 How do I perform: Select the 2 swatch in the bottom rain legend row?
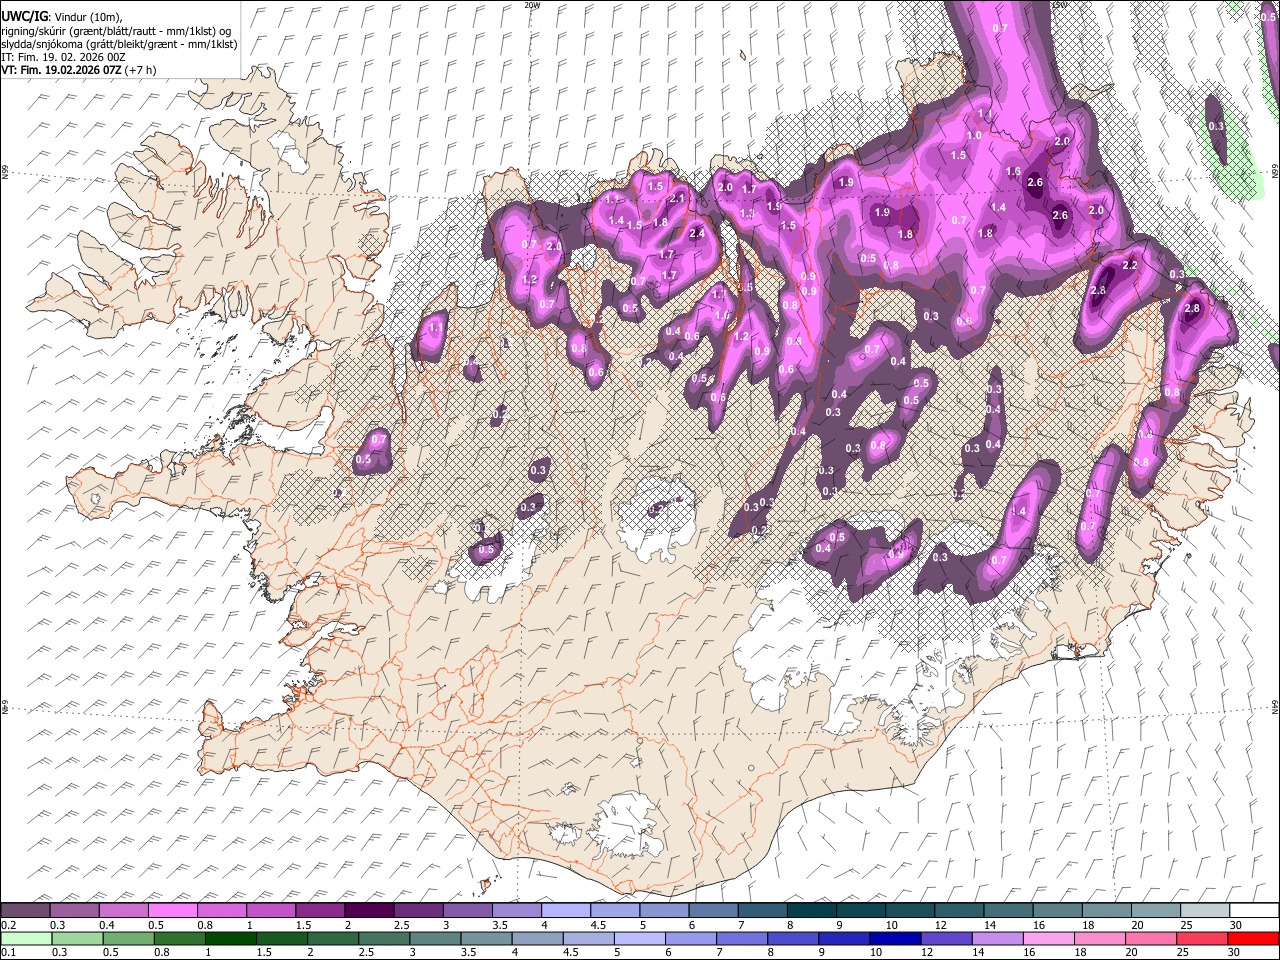(332, 938)
